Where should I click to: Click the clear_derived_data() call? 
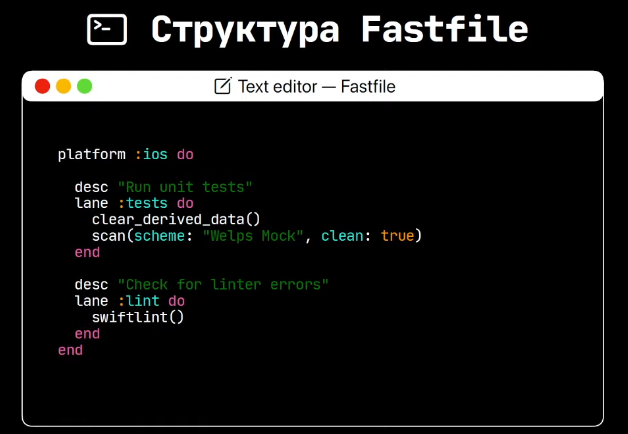coord(176,220)
